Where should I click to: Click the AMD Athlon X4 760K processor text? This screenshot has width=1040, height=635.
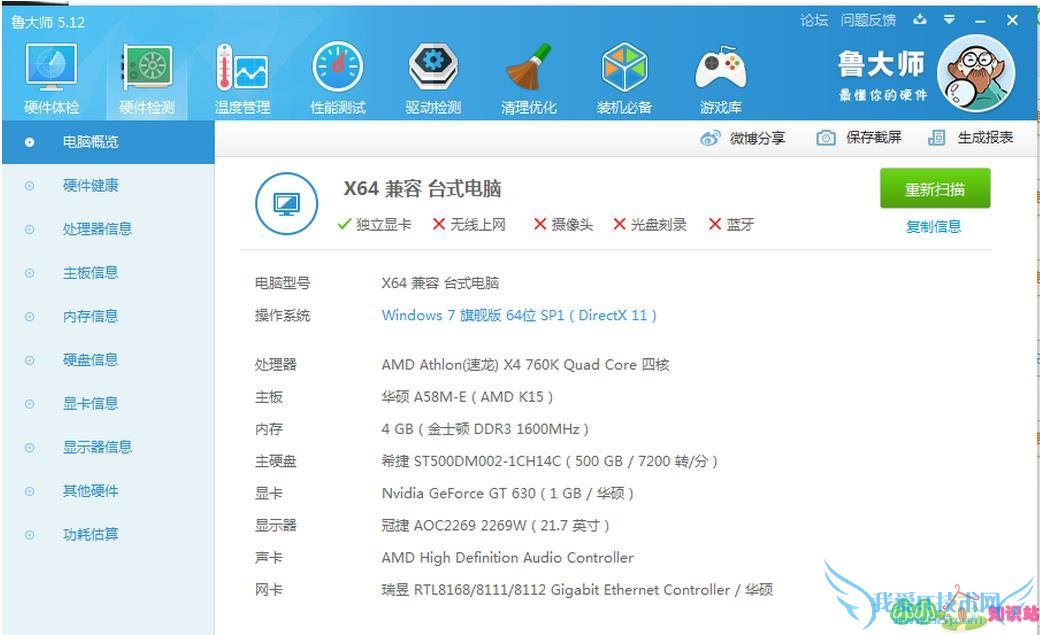525,365
